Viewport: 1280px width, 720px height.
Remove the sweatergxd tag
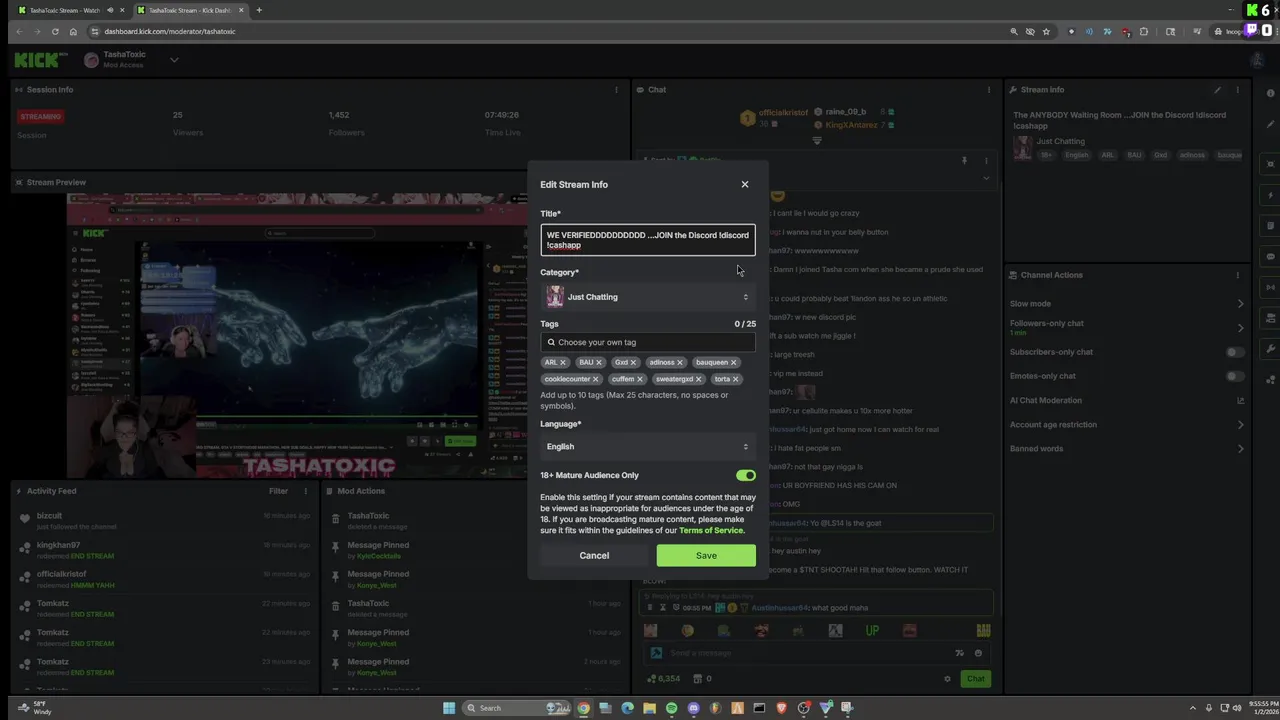698,379
